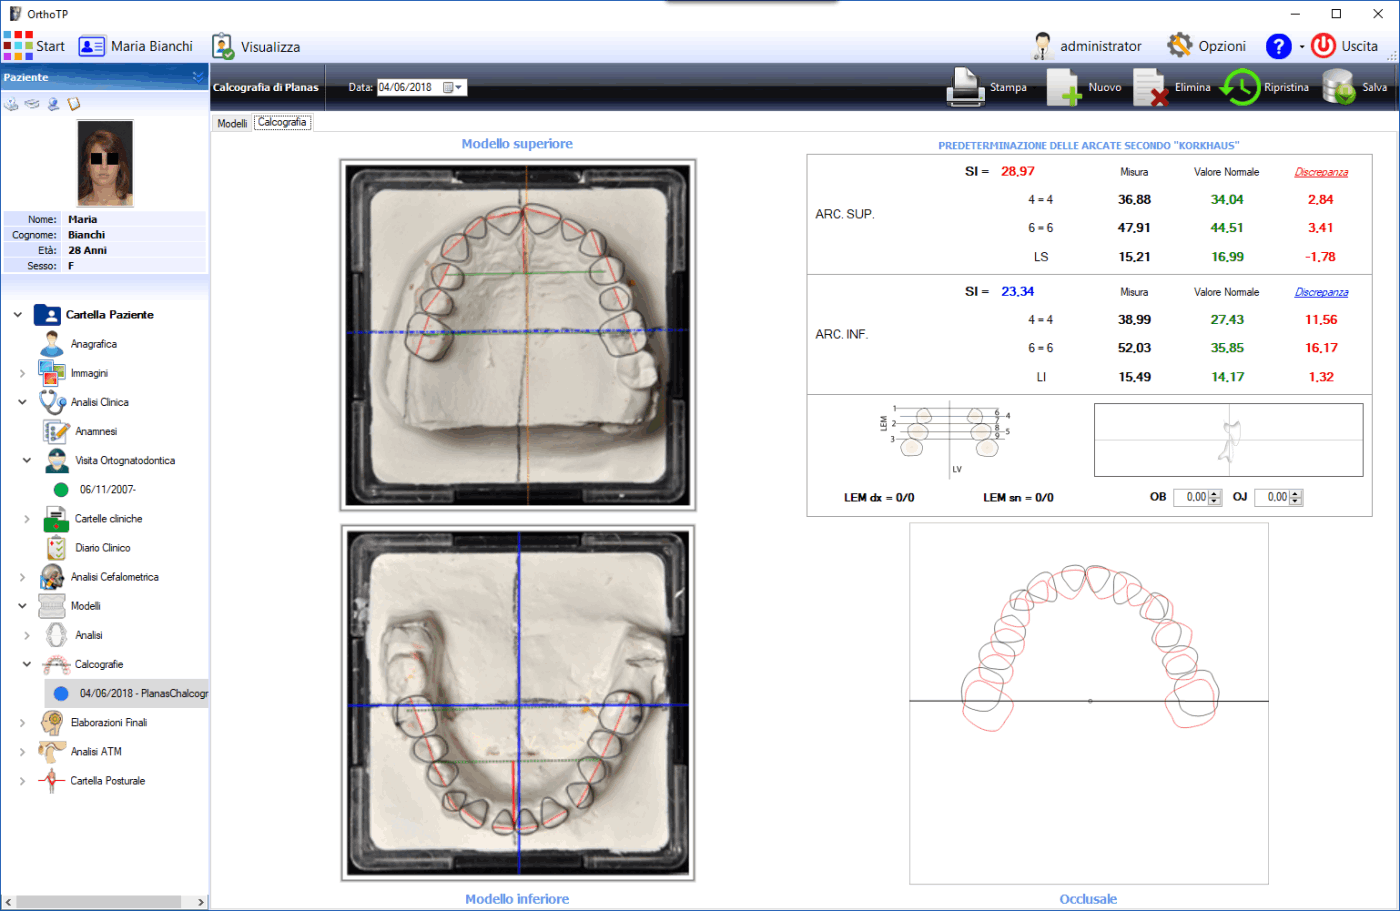Click the administrator user icon

1043,46
